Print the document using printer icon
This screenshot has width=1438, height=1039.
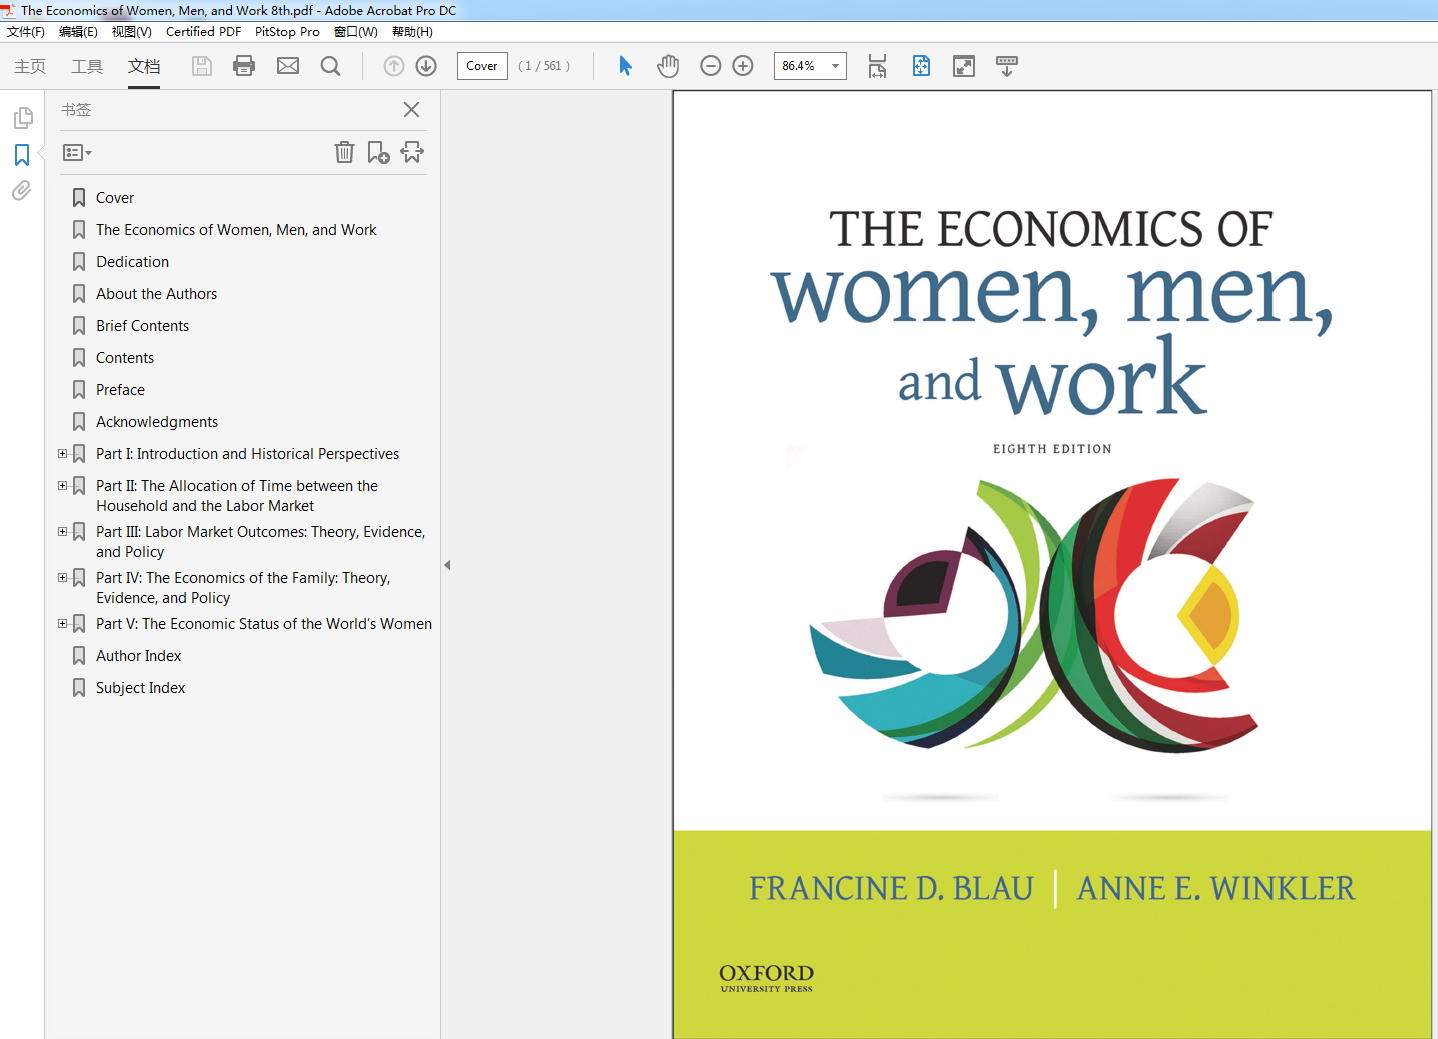pyautogui.click(x=244, y=66)
